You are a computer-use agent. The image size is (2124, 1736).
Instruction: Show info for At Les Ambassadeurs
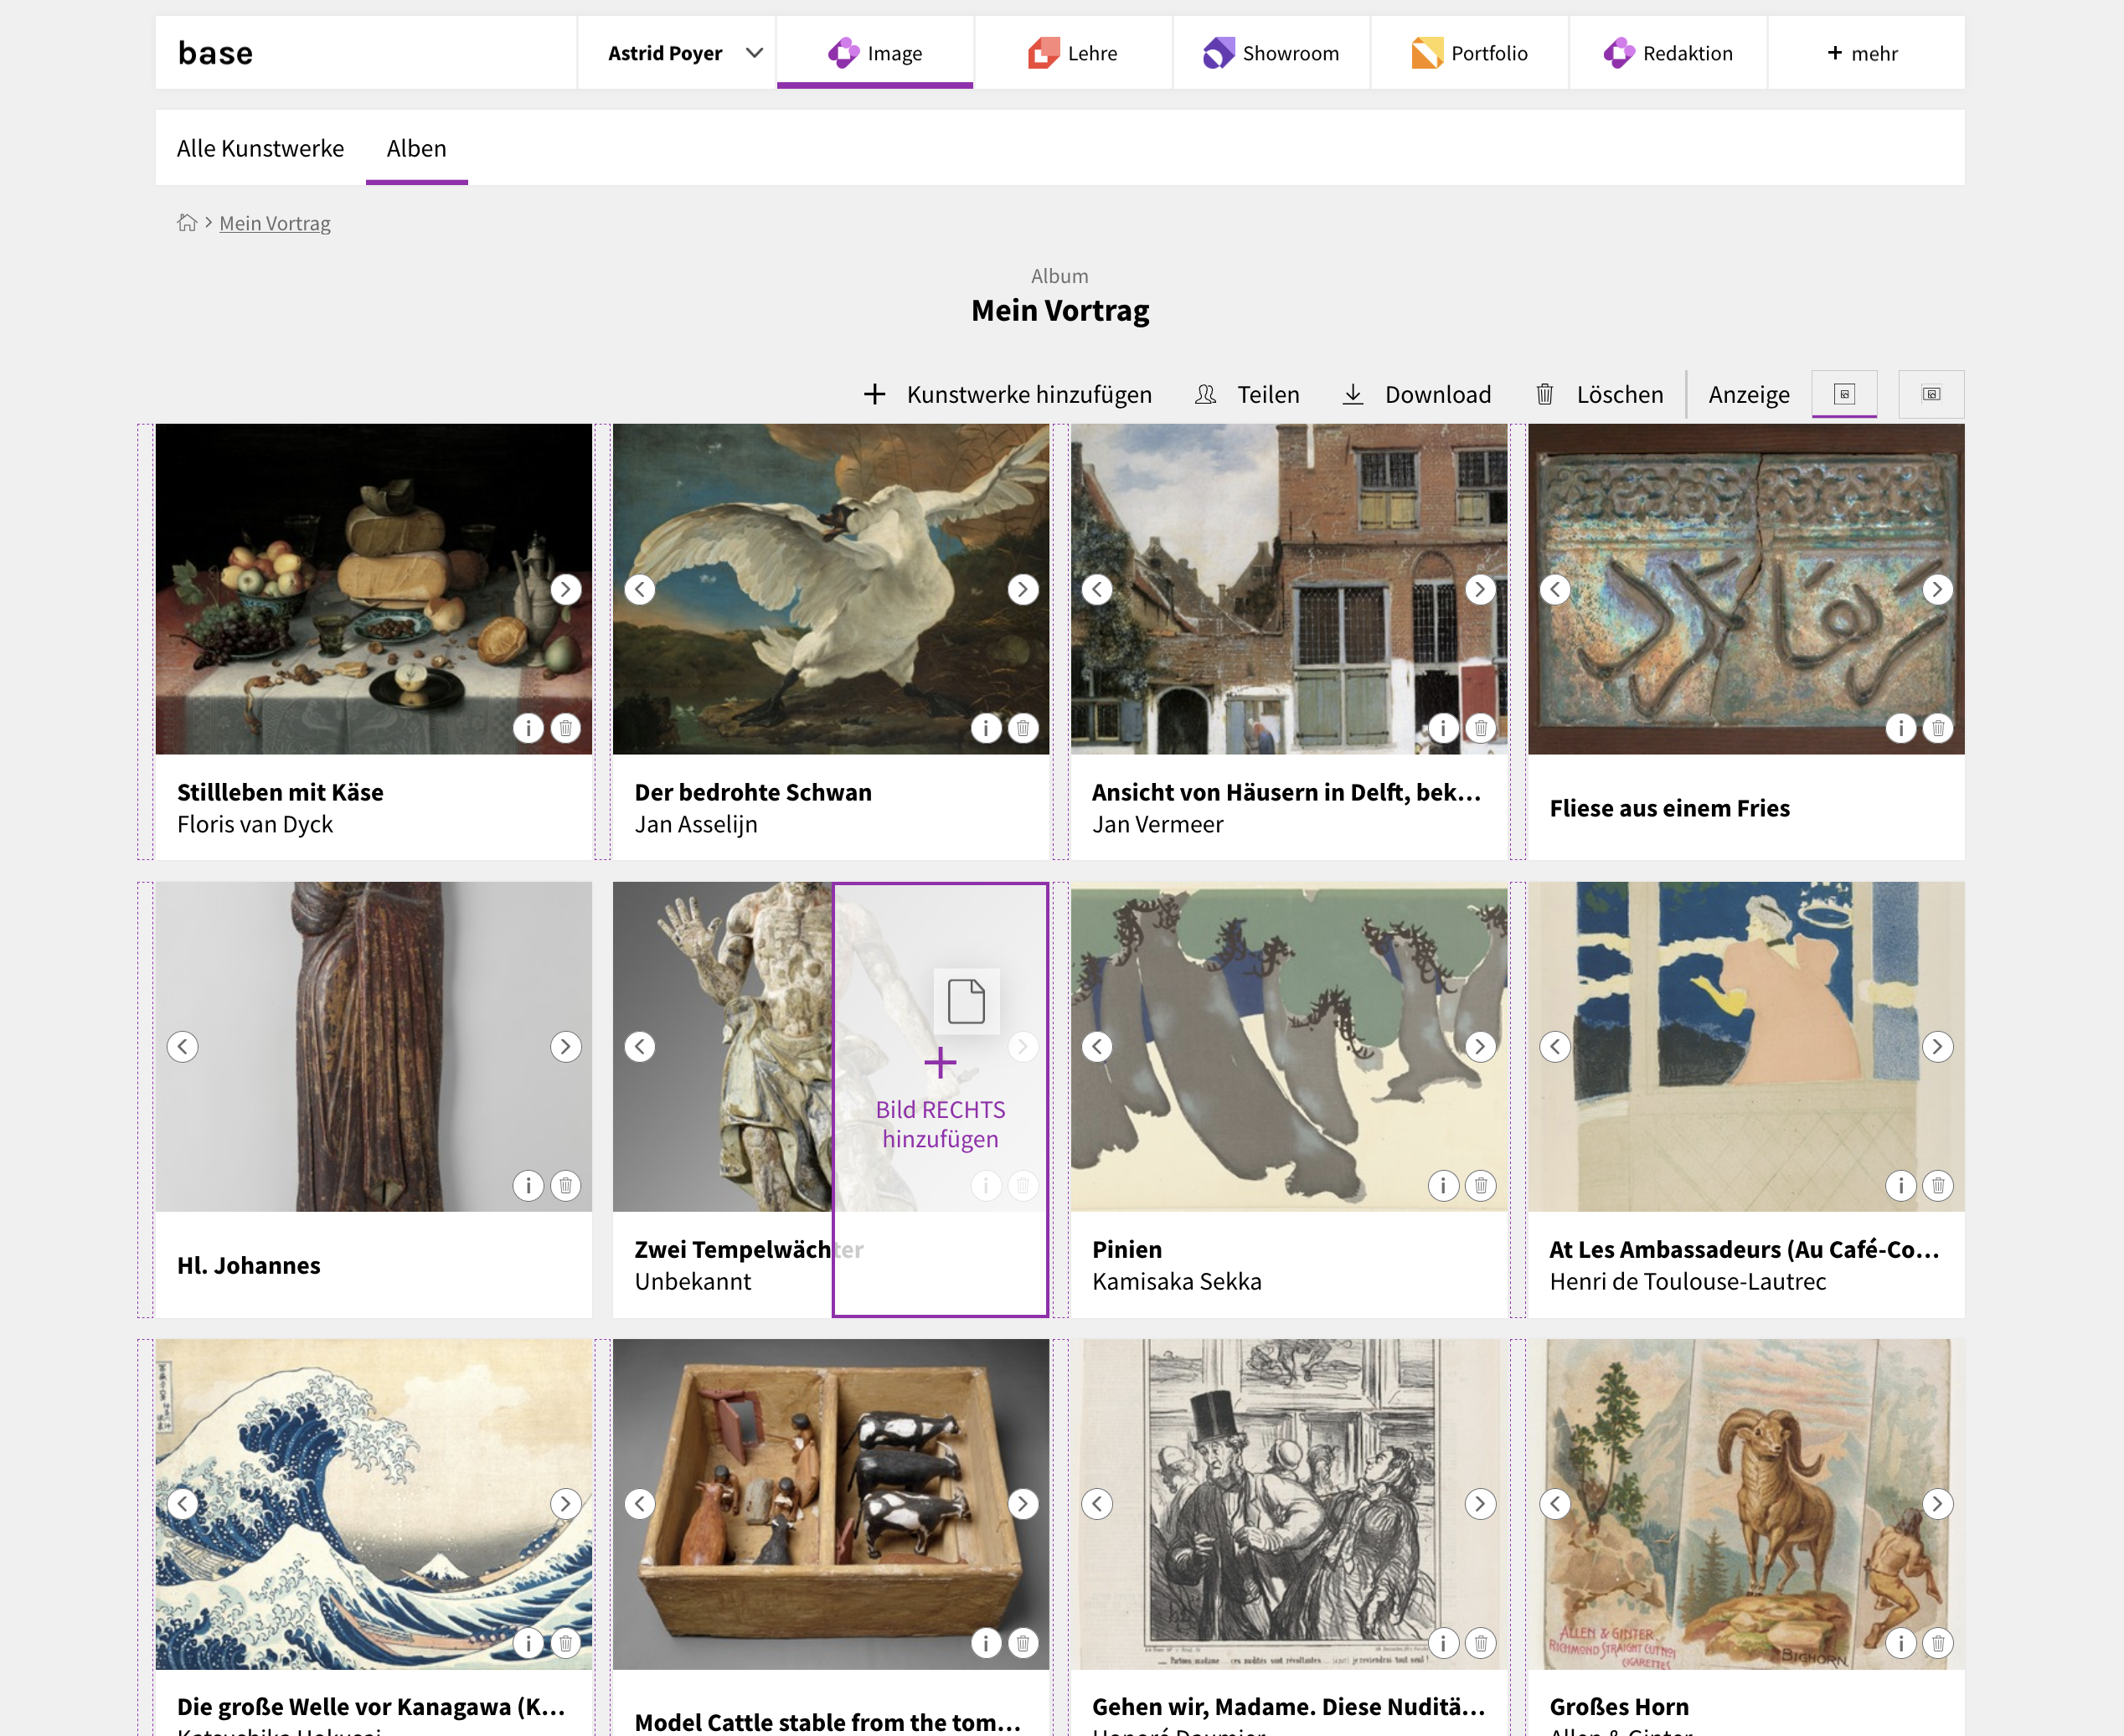tap(1901, 1185)
